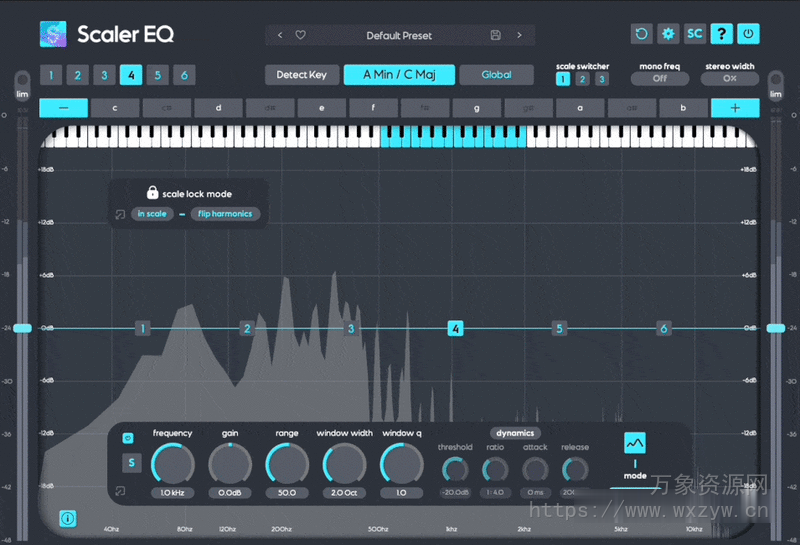Image resolution: width=800 pixels, height=545 pixels.
Task: Toggle note b in scale row
Action: [683, 108]
